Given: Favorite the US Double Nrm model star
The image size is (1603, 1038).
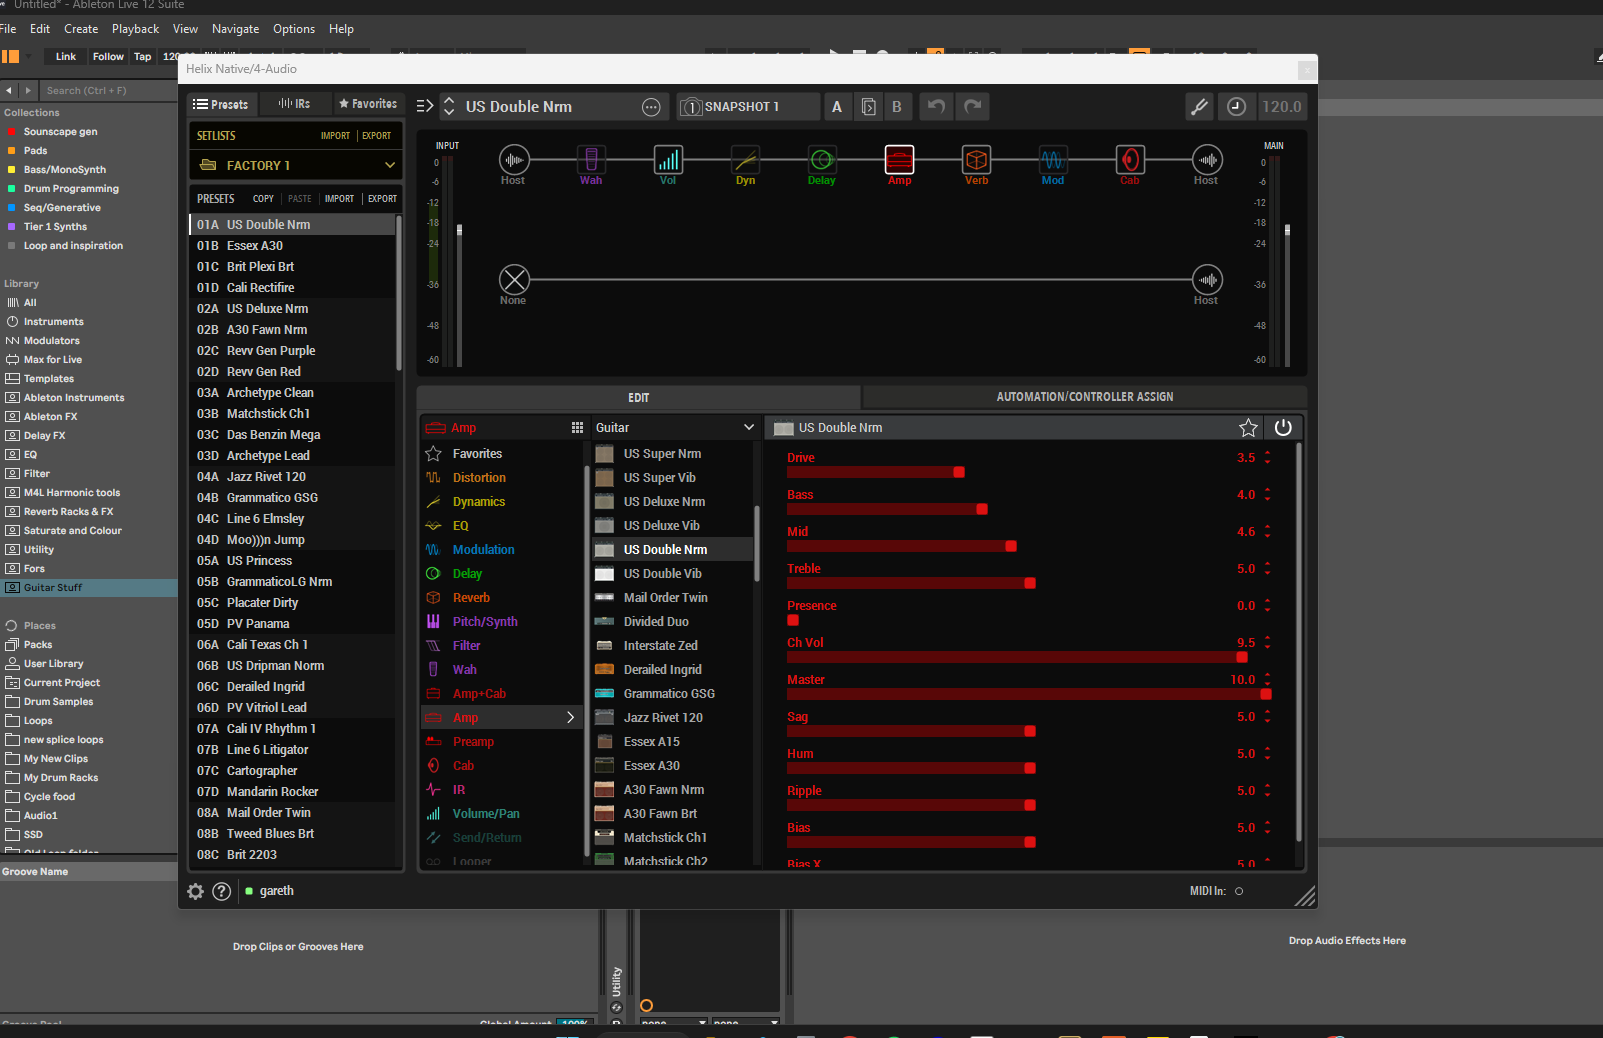Looking at the screenshot, I should click(x=1248, y=428).
